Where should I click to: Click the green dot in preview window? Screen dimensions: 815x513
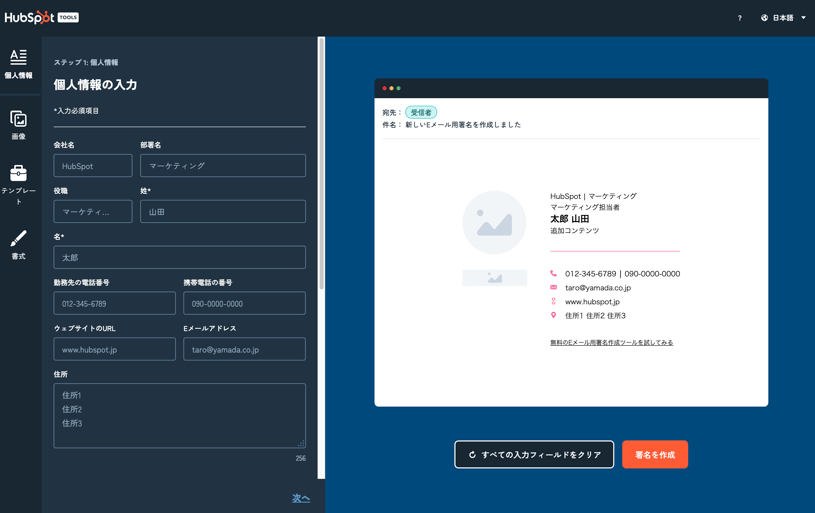pos(399,88)
